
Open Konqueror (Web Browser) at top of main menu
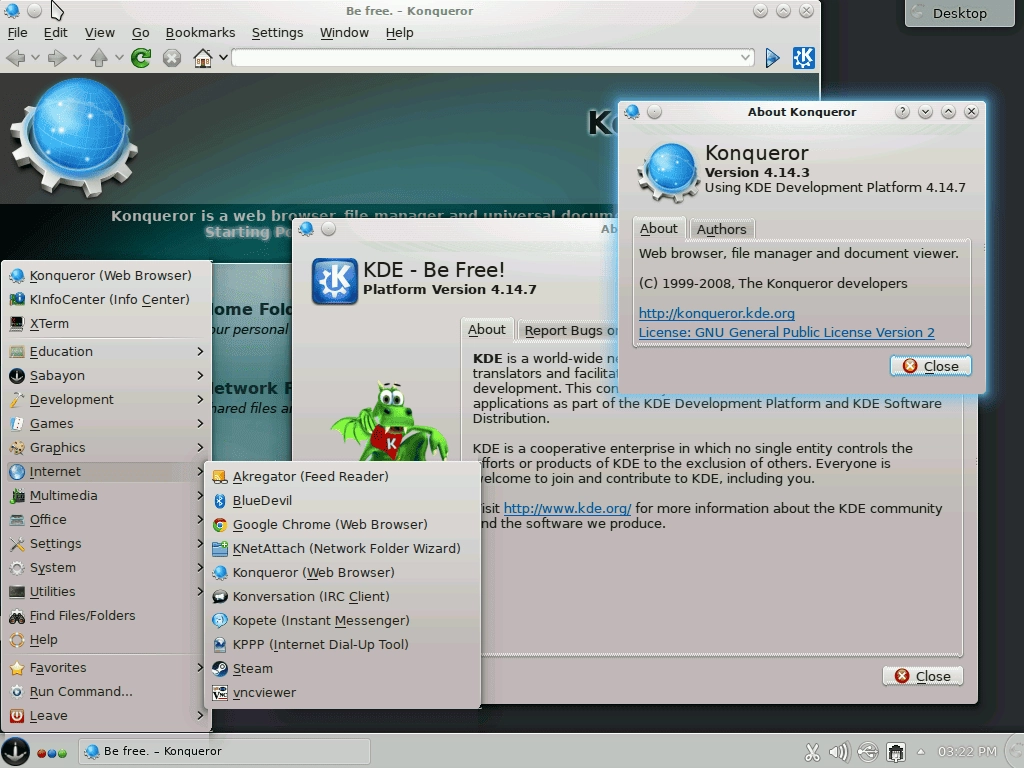point(106,276)
